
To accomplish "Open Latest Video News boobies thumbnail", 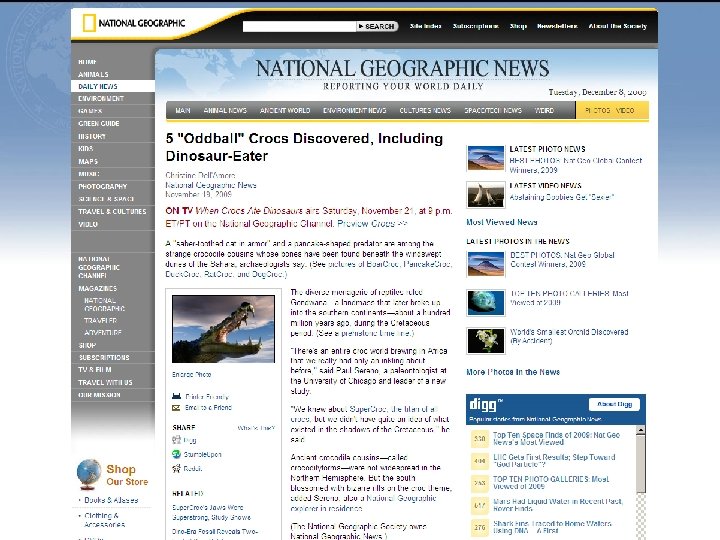I will pos(485,194).
